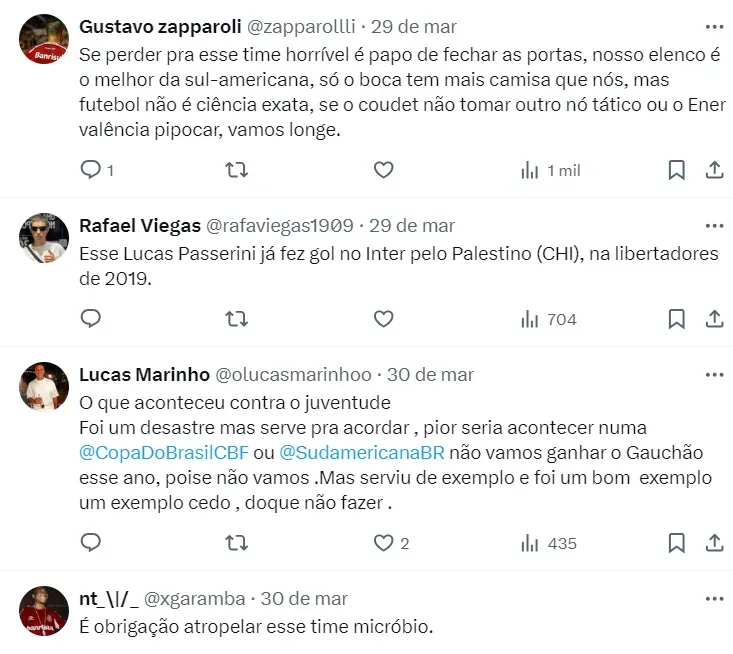View analytics showing 1 mil views
This screenshot has height=654, width=733.
(550, 170)
